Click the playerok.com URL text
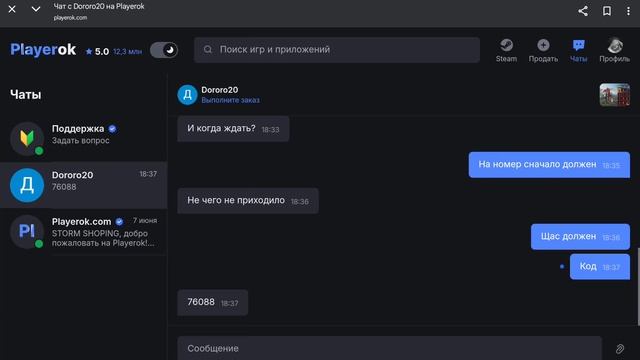This screenshot has width=640, height=360. point(70,18)
